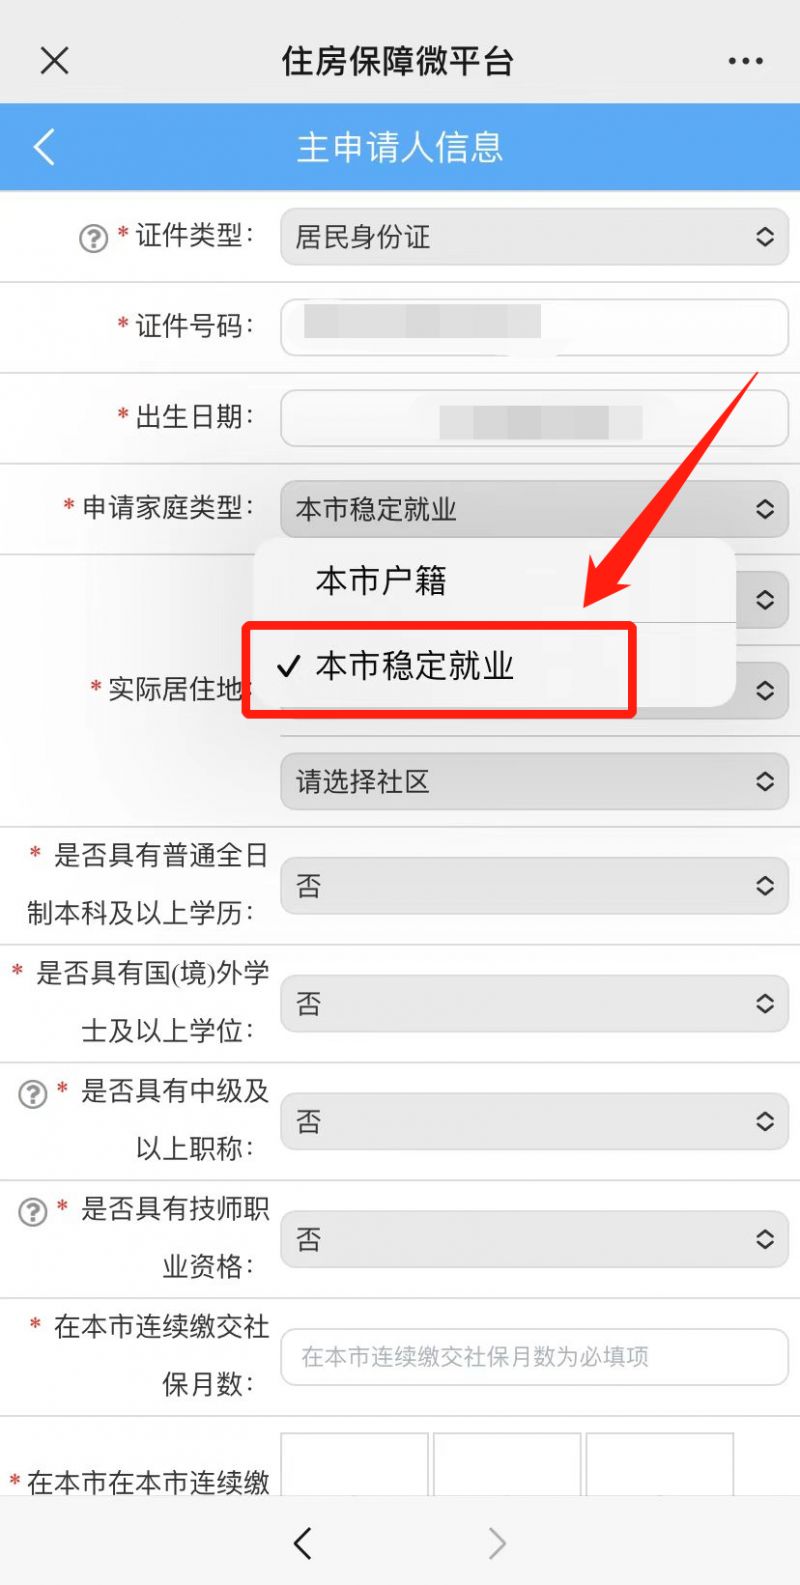This screenshot has width=800, height=1585.
Task: Choose checked 本市稳定就业 option
Action: [x=440, y=667]
